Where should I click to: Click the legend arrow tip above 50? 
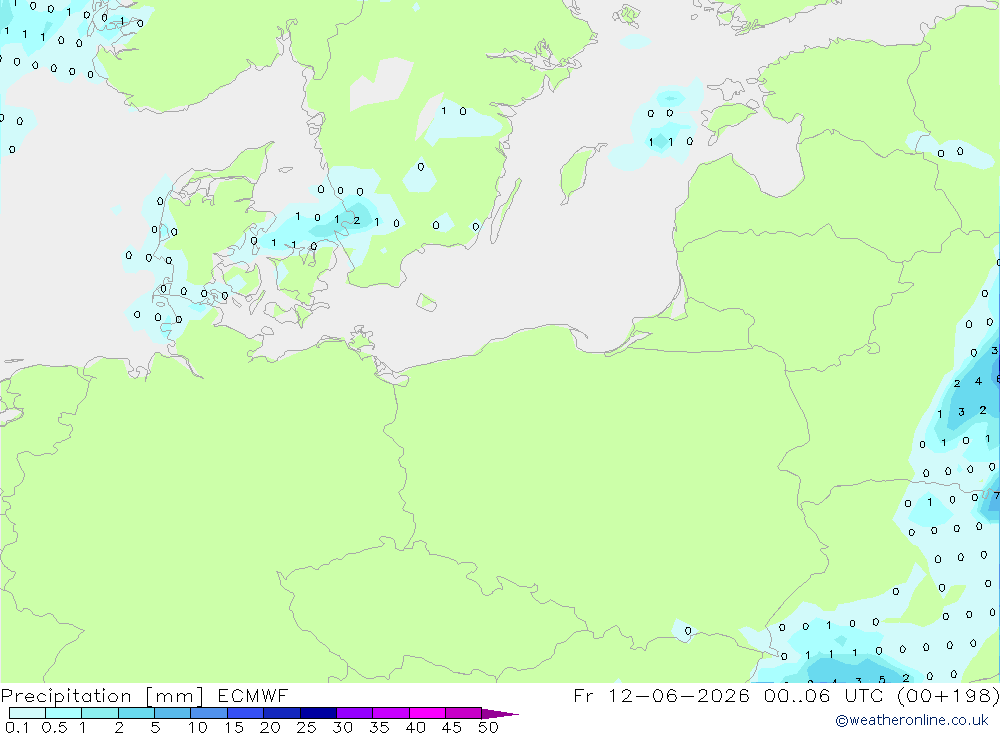(500, 714)
